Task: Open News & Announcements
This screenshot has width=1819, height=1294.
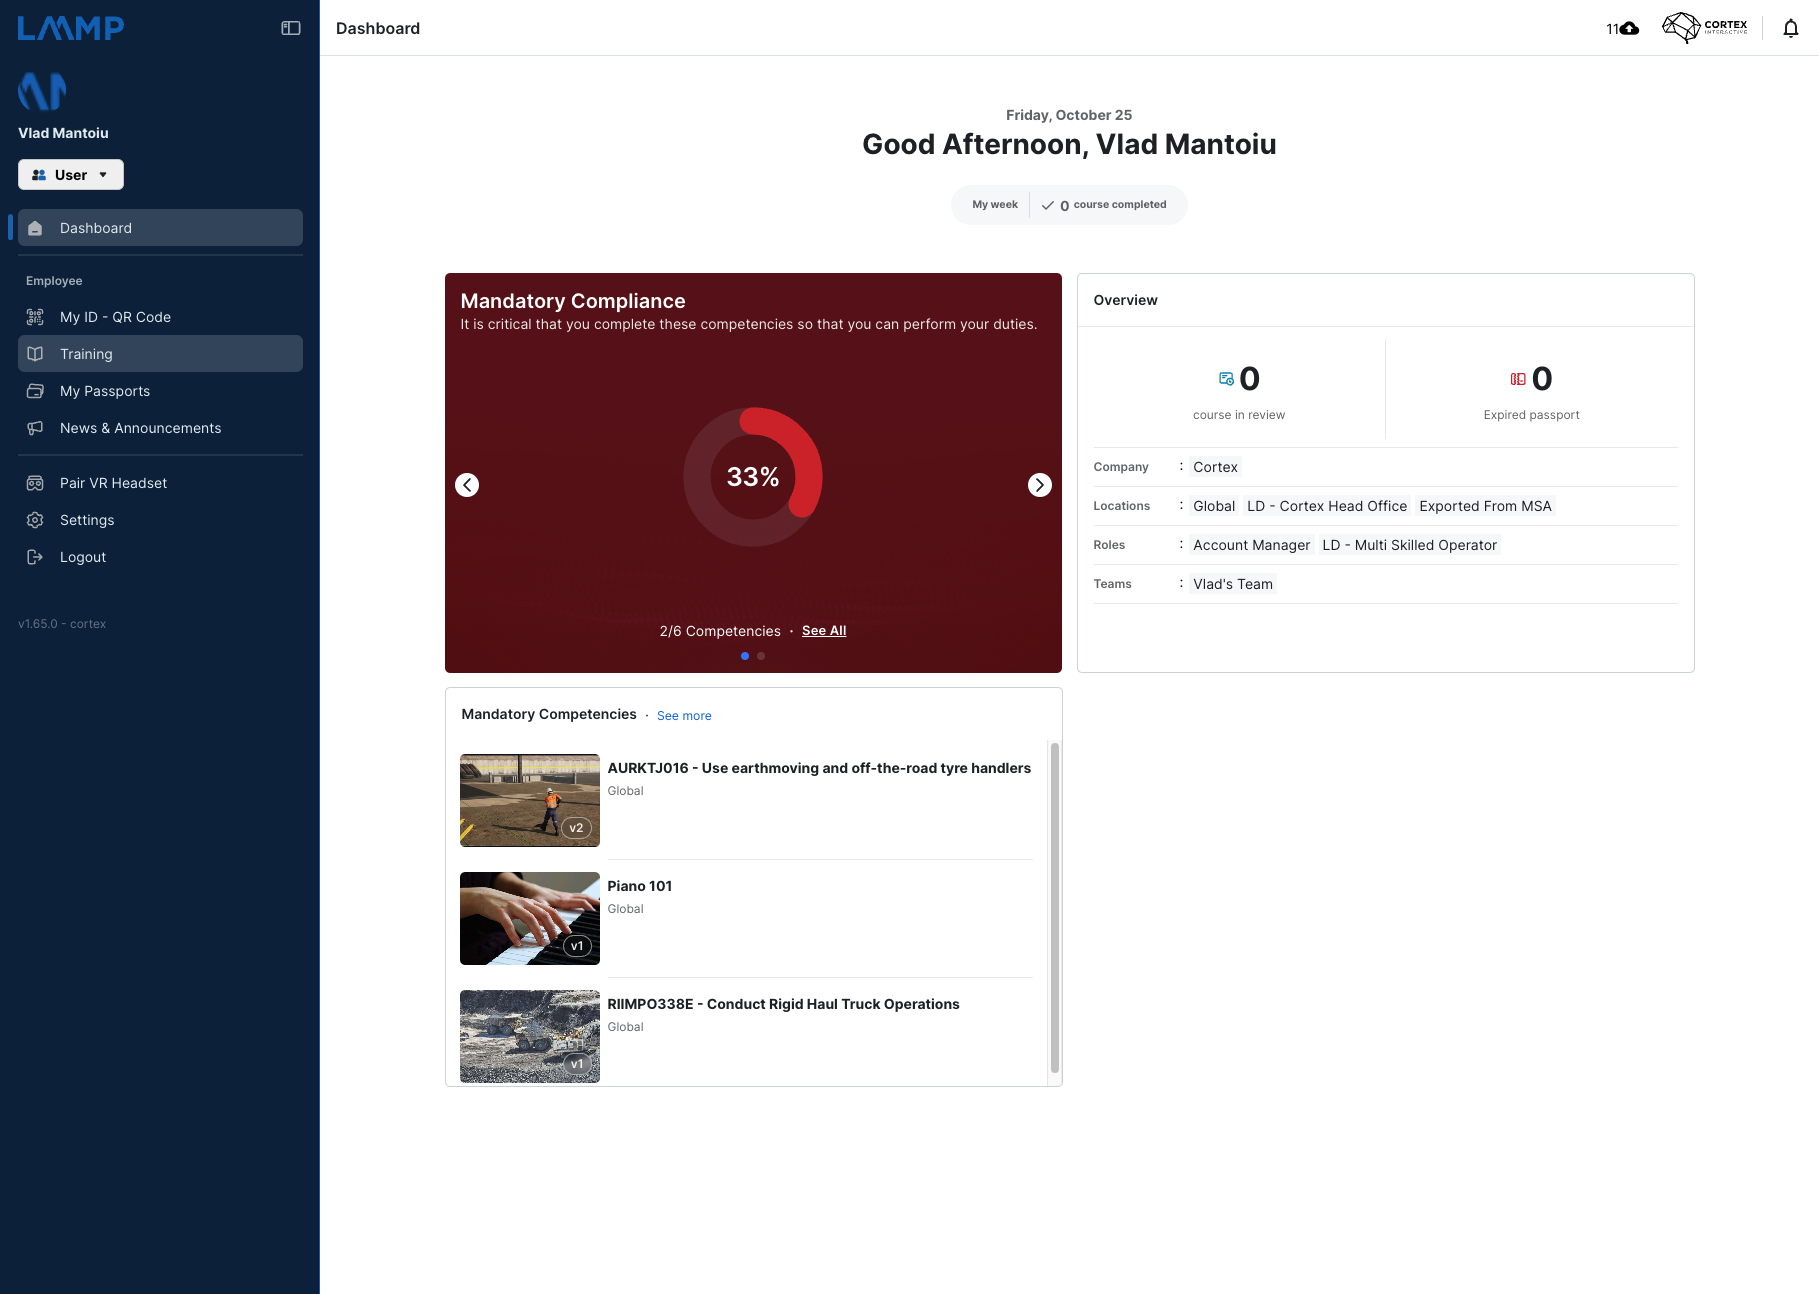Action: coord(160,428)
